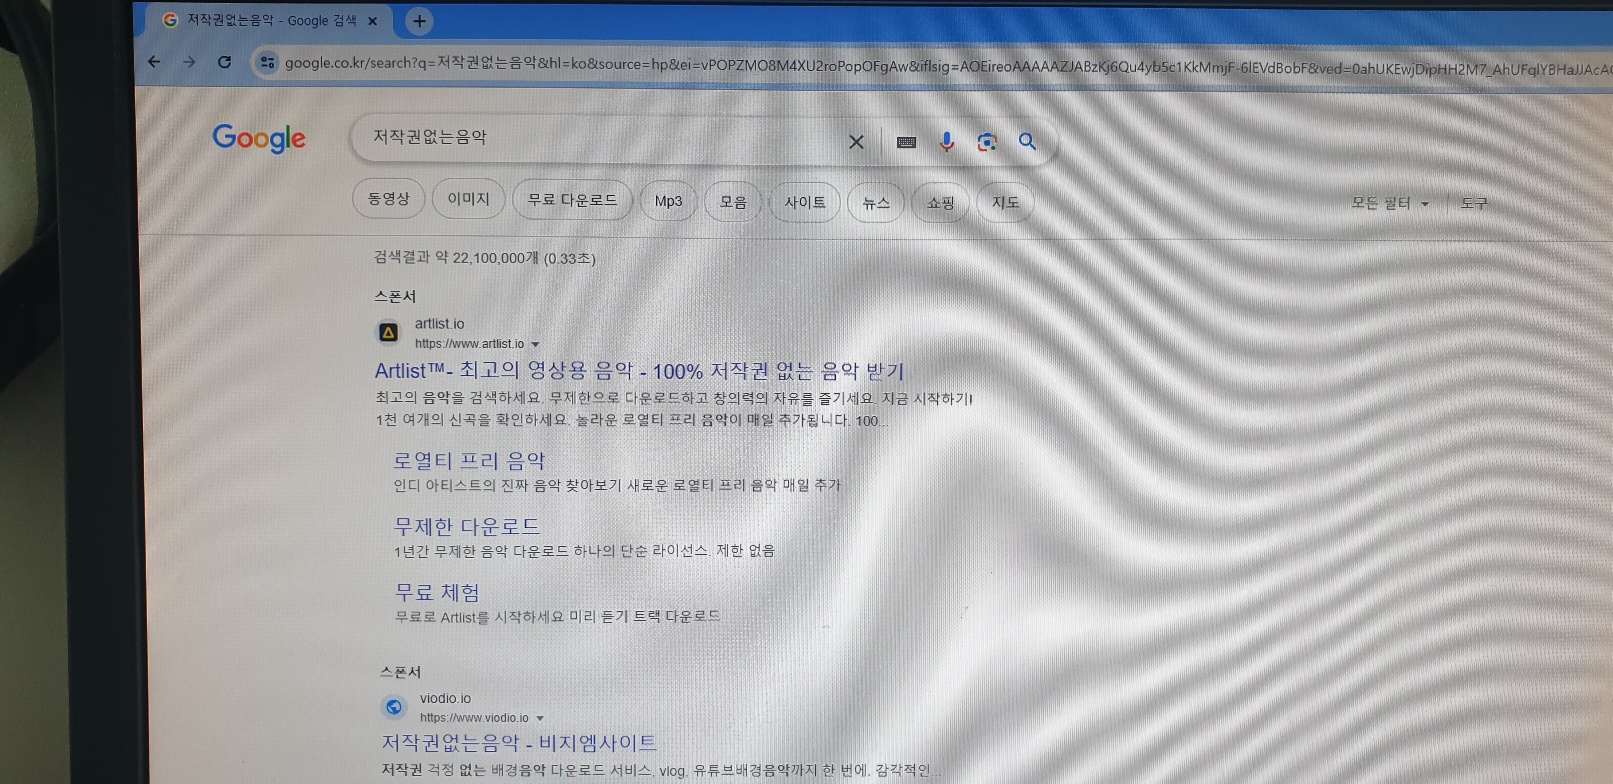Click the 저작권없는음악 browser tab
The image size is (1613, 784).
[x=270, y=20]
